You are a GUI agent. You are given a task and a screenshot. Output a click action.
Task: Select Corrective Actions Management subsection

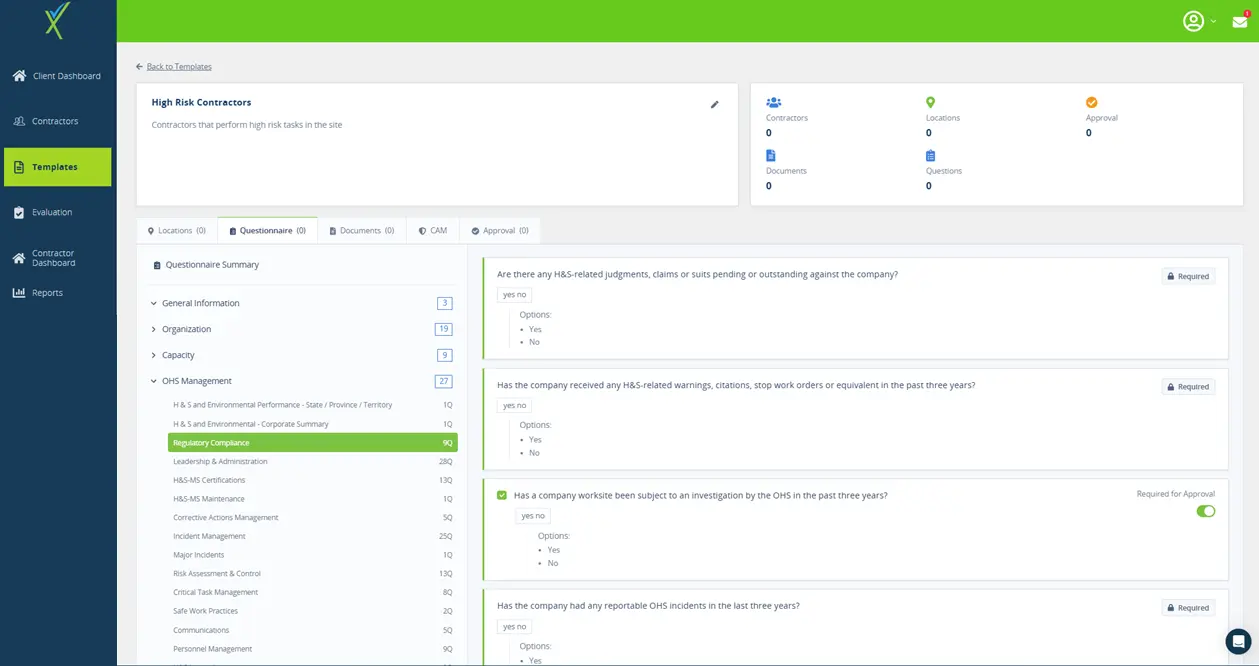click(312, 518)
